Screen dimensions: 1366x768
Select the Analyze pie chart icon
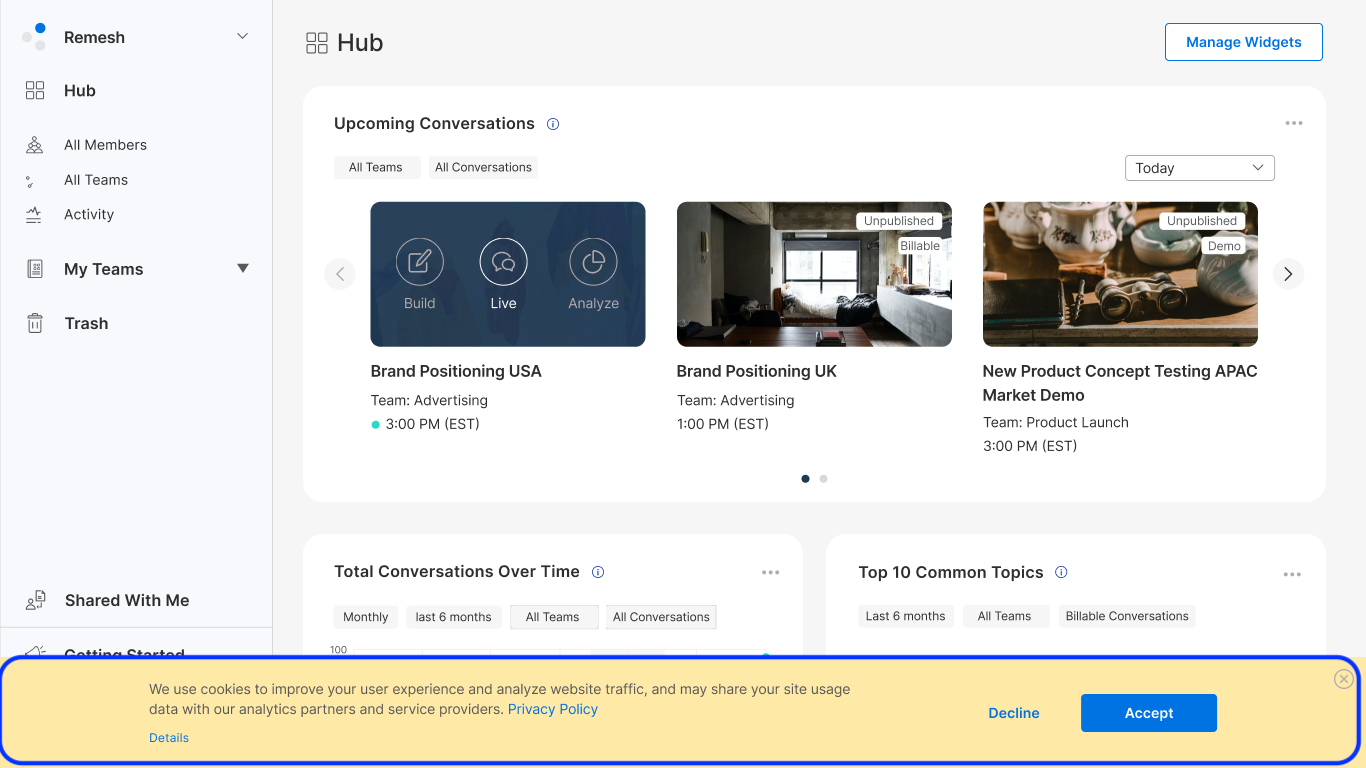(x=593, y=262)
